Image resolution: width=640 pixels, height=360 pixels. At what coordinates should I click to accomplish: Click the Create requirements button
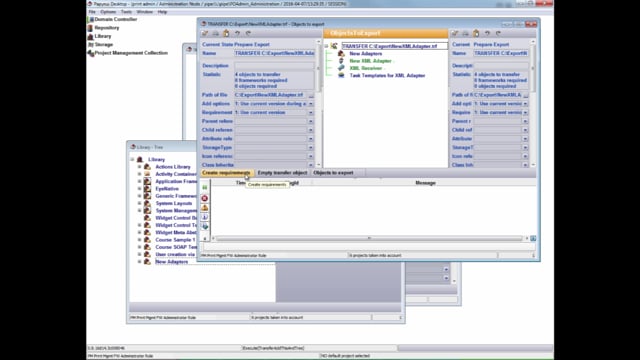pyautogui.click(x=227, y=173)
